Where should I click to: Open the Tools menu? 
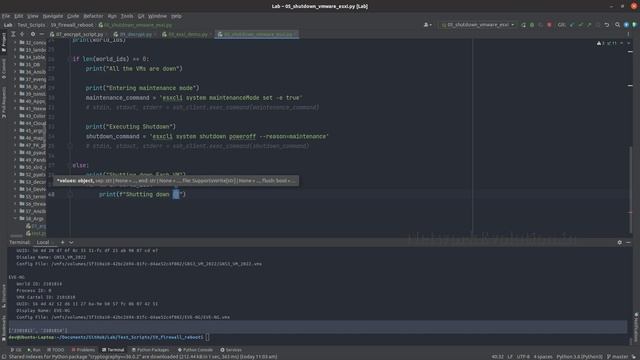(127, 16)
